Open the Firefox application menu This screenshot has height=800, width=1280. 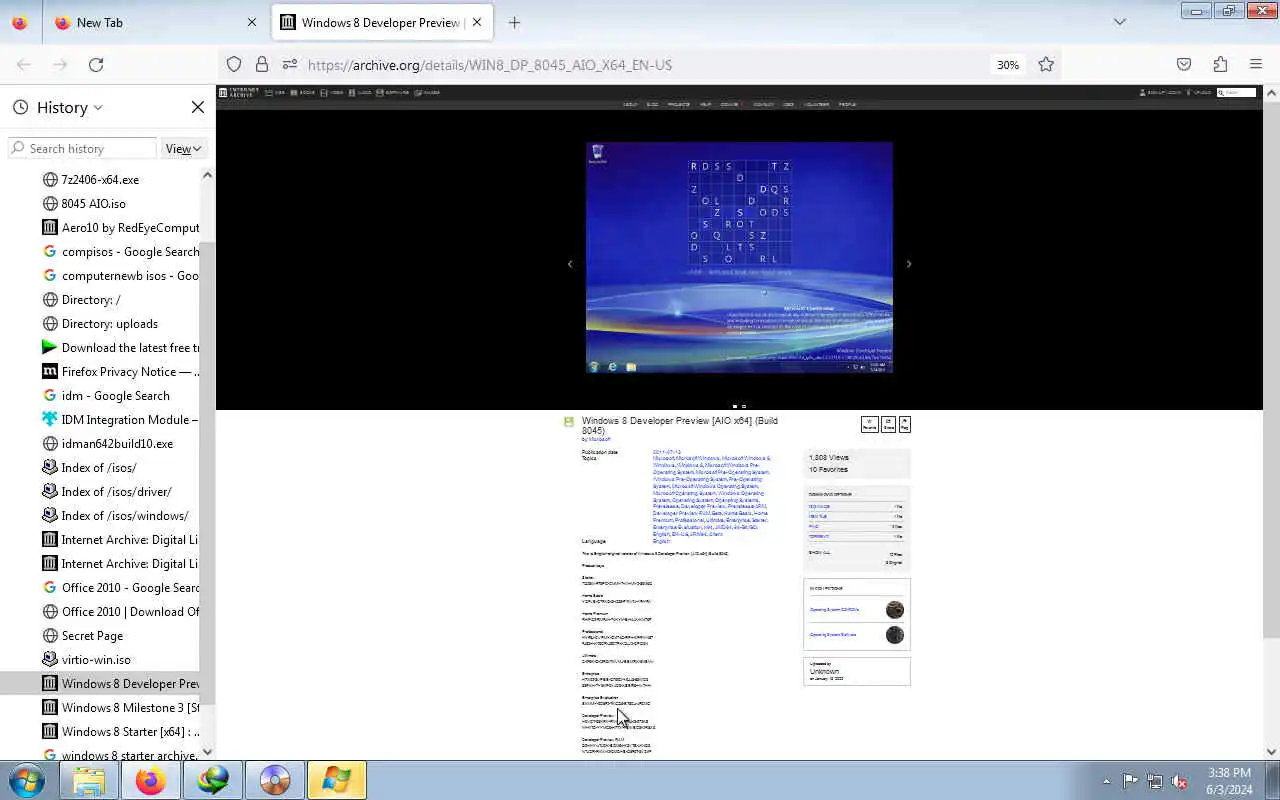coord(1256,64)
